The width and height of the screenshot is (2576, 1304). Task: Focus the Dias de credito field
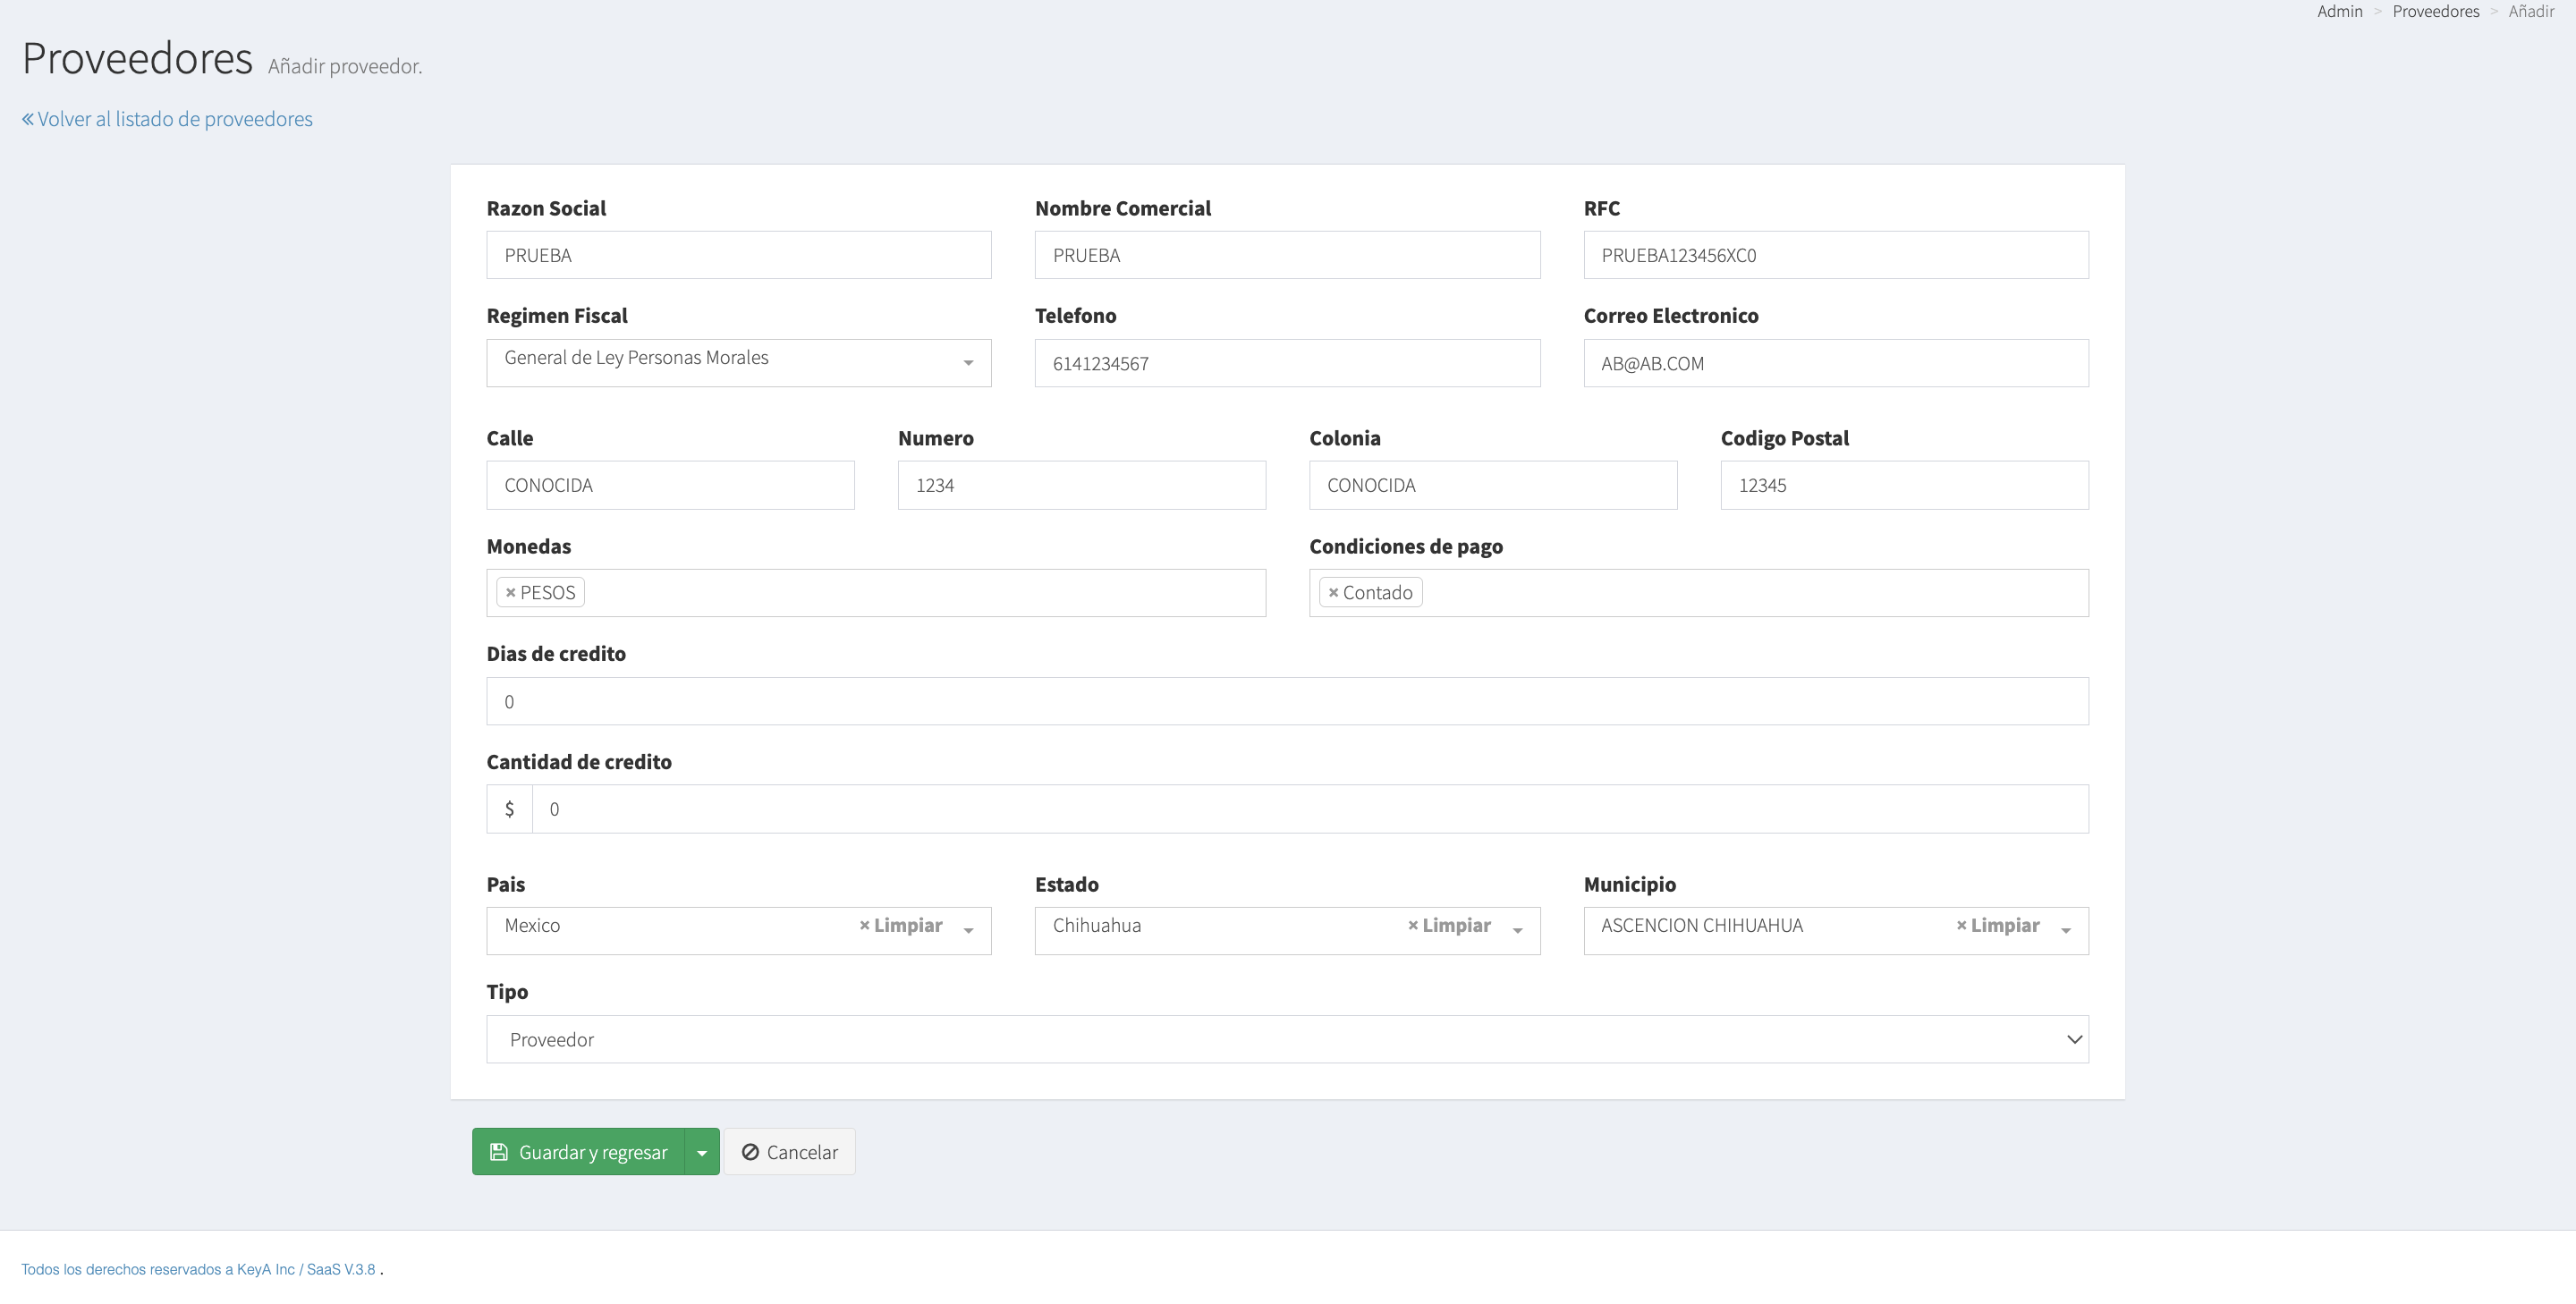point(1287,701)
